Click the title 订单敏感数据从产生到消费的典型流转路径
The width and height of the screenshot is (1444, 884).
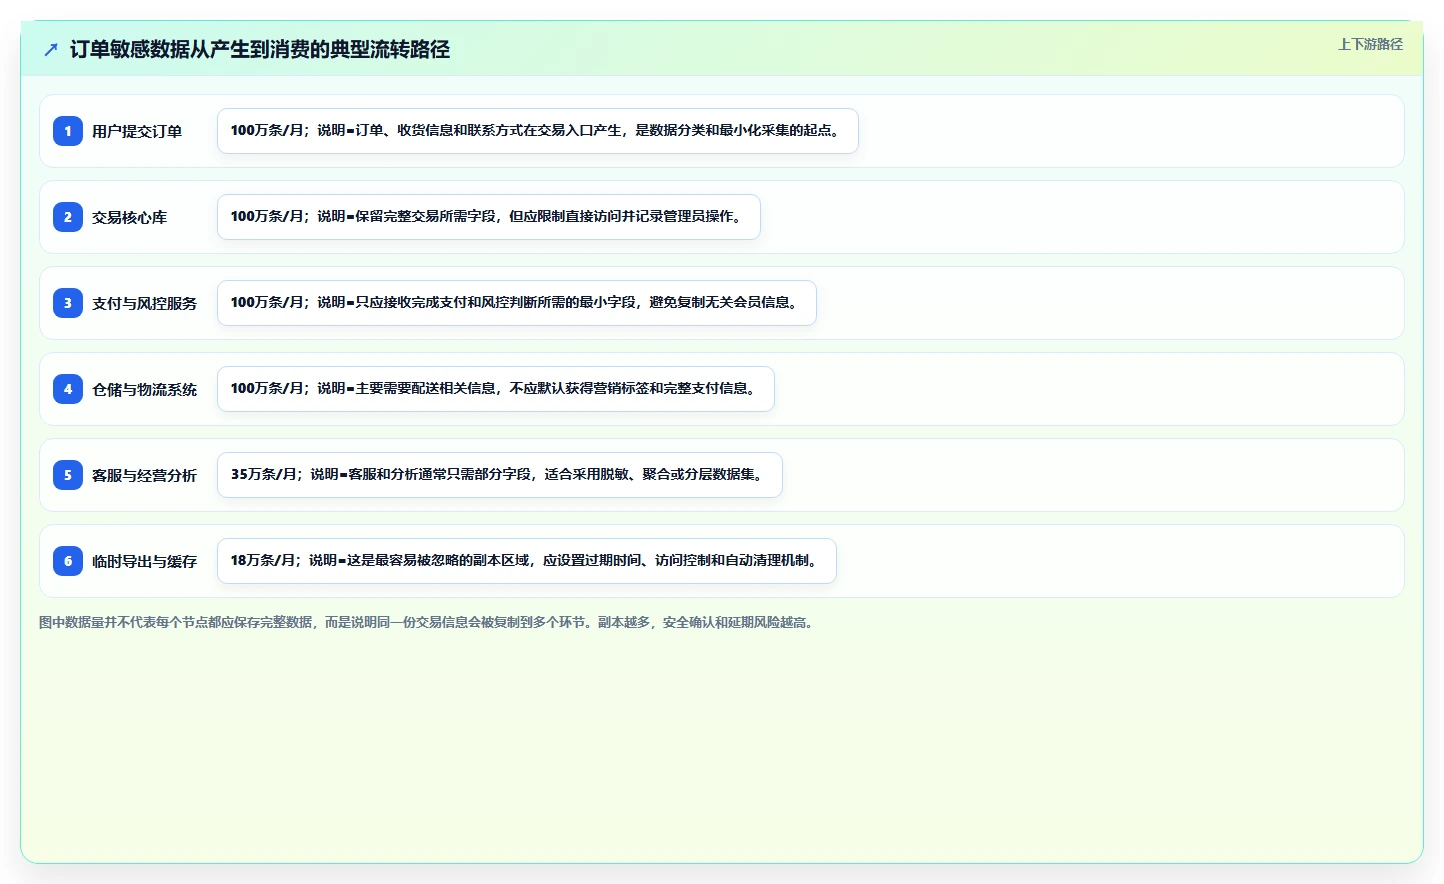(260, 49)
